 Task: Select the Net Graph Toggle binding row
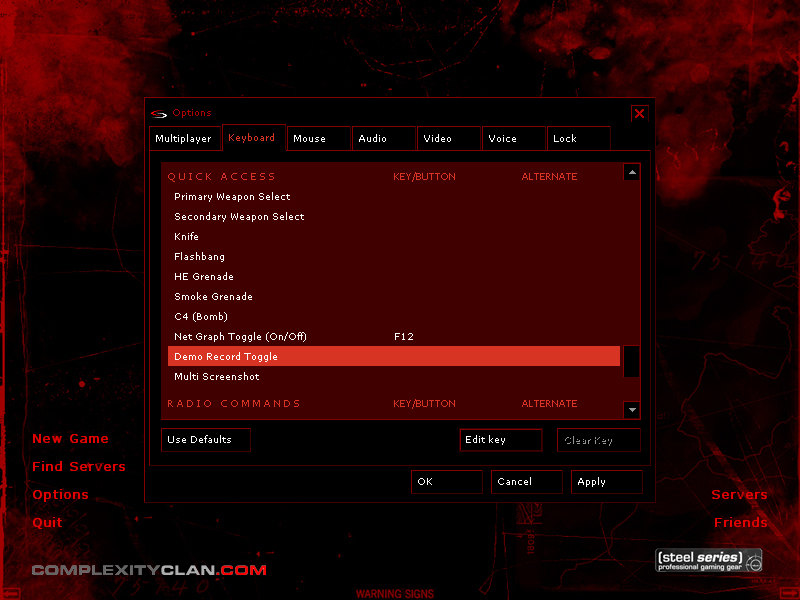pyautogui.click(x=394, y=337)
